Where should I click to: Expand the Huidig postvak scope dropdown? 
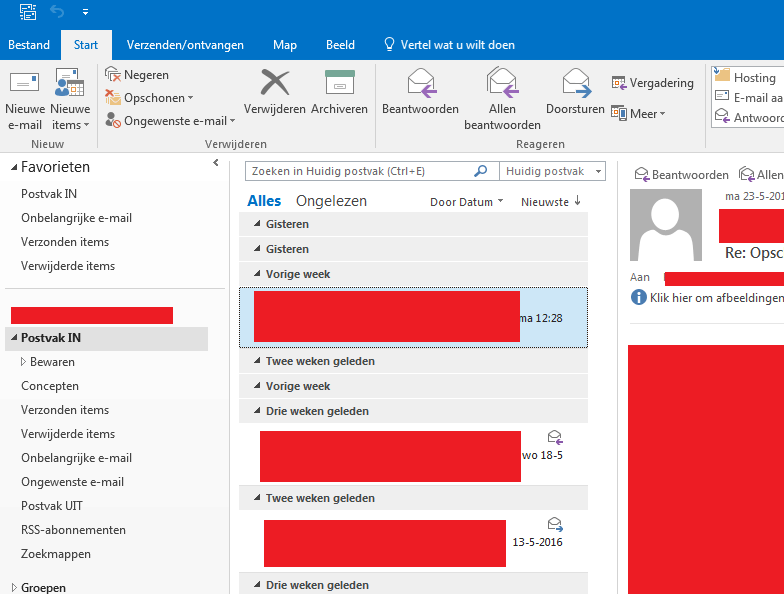pyautogui.click(x=597, y=172)
